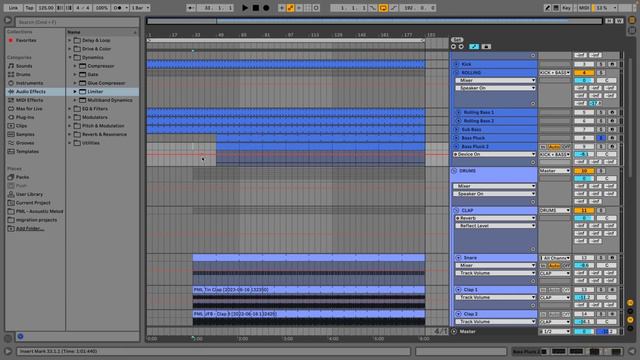Image resolution: width=640 pixels, height=360 pixels.
Task: Click the PML Tin Clap audio clip
Action: tap(309, 289)
